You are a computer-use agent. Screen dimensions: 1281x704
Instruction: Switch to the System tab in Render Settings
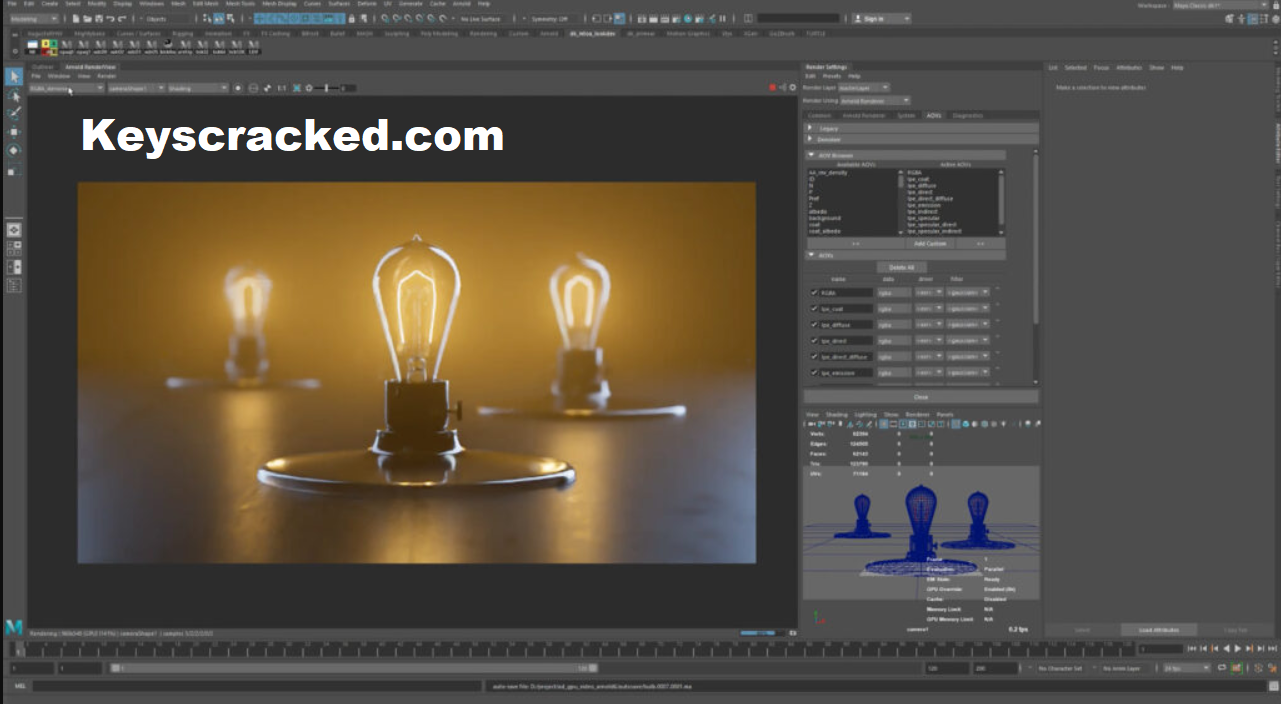906,115
